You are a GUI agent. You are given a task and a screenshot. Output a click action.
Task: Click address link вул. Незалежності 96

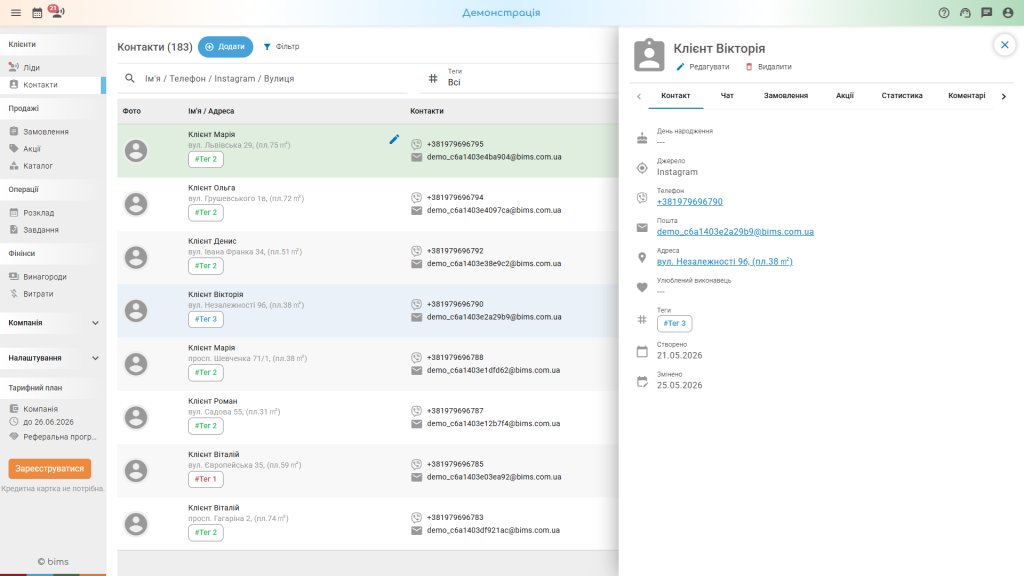[x=725, y=261]
